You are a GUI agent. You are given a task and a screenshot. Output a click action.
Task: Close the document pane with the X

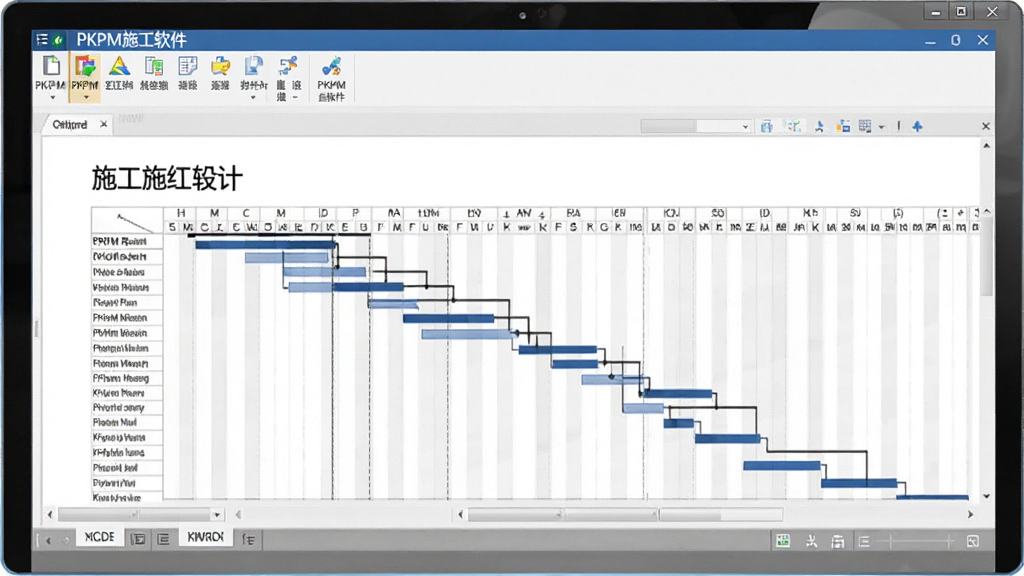pyautogui.click(x=986, y=127)
